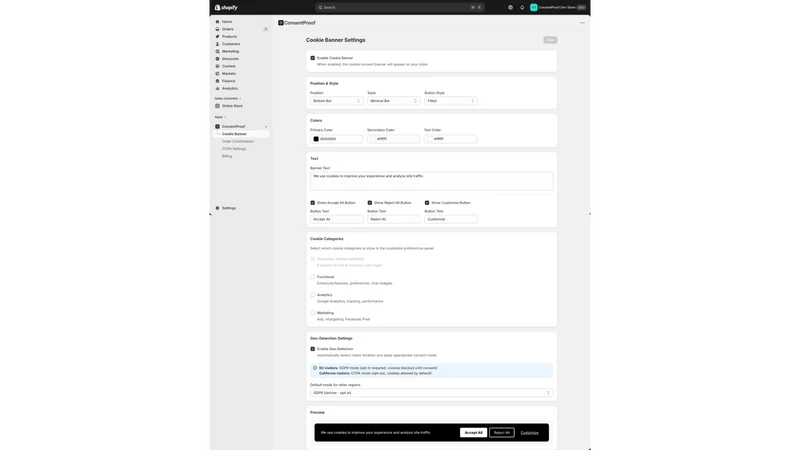The image size is (800, 450).
Task: Open Settings in sidebar
Action: pos(229,208)
